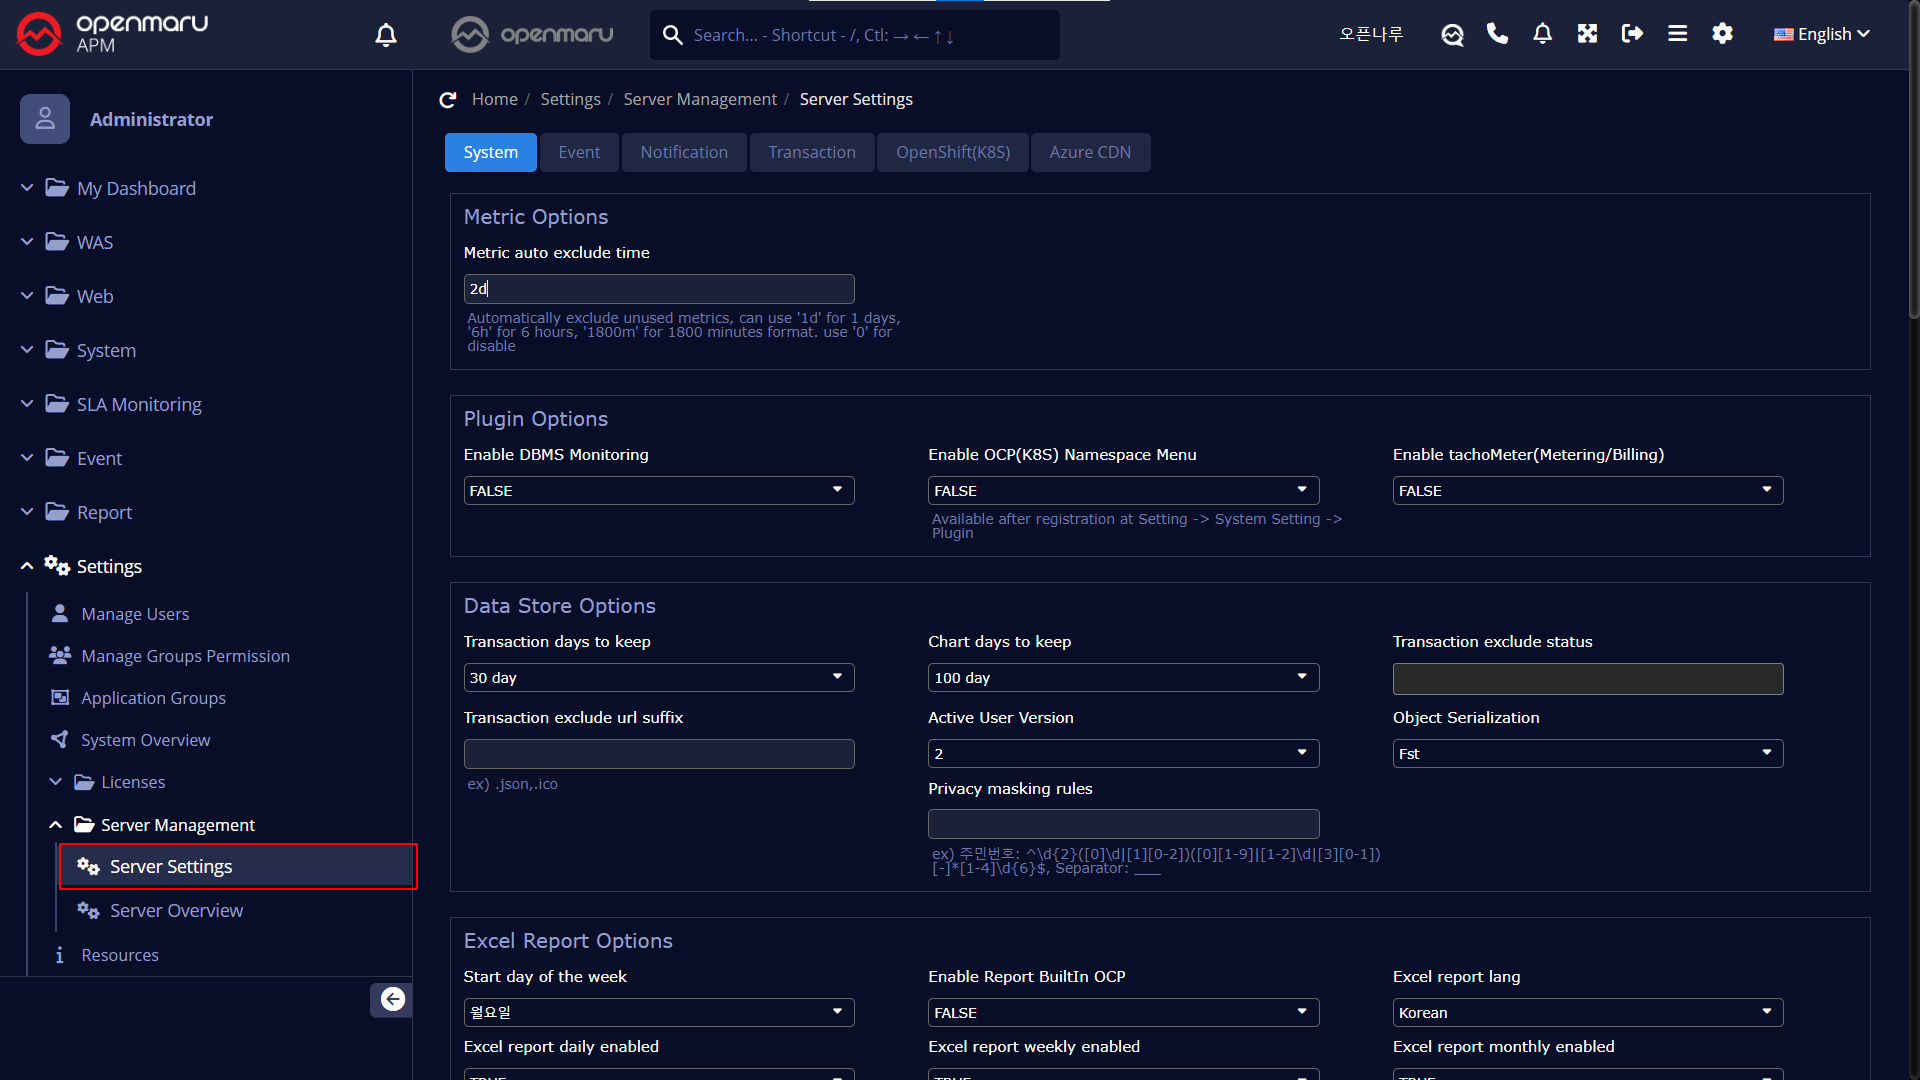
Task: Click the refresh icon beside Home breadcrumb
Action: (448, 100)
